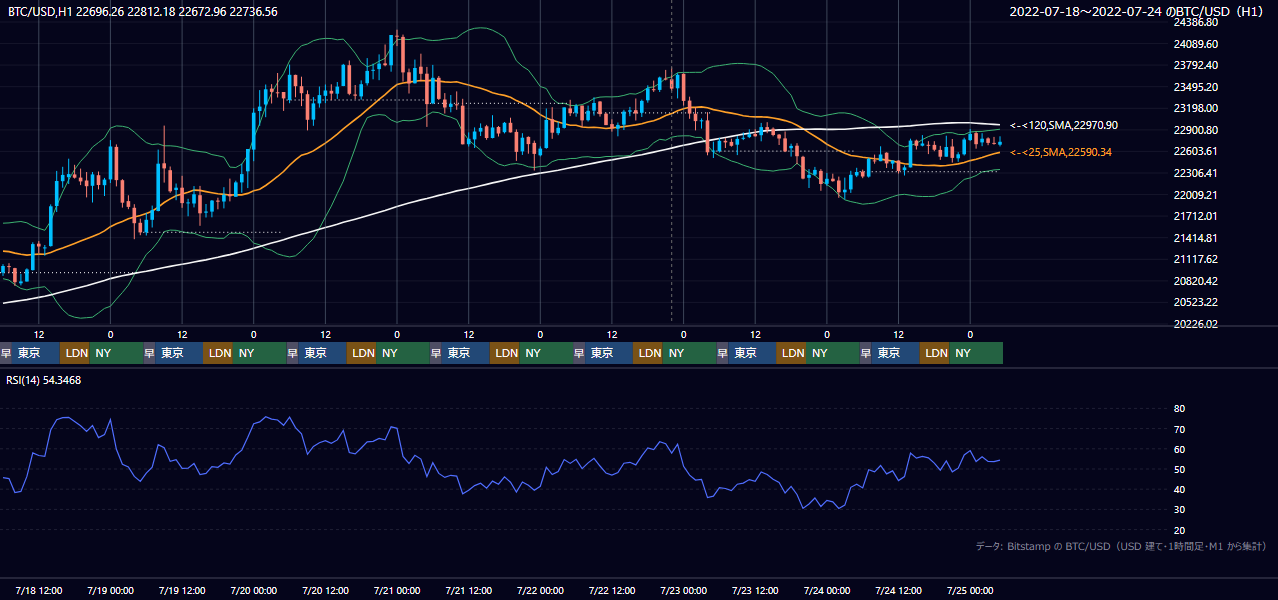
Task: Click the 7/21 00:00 date label
Action: (397, 590)
